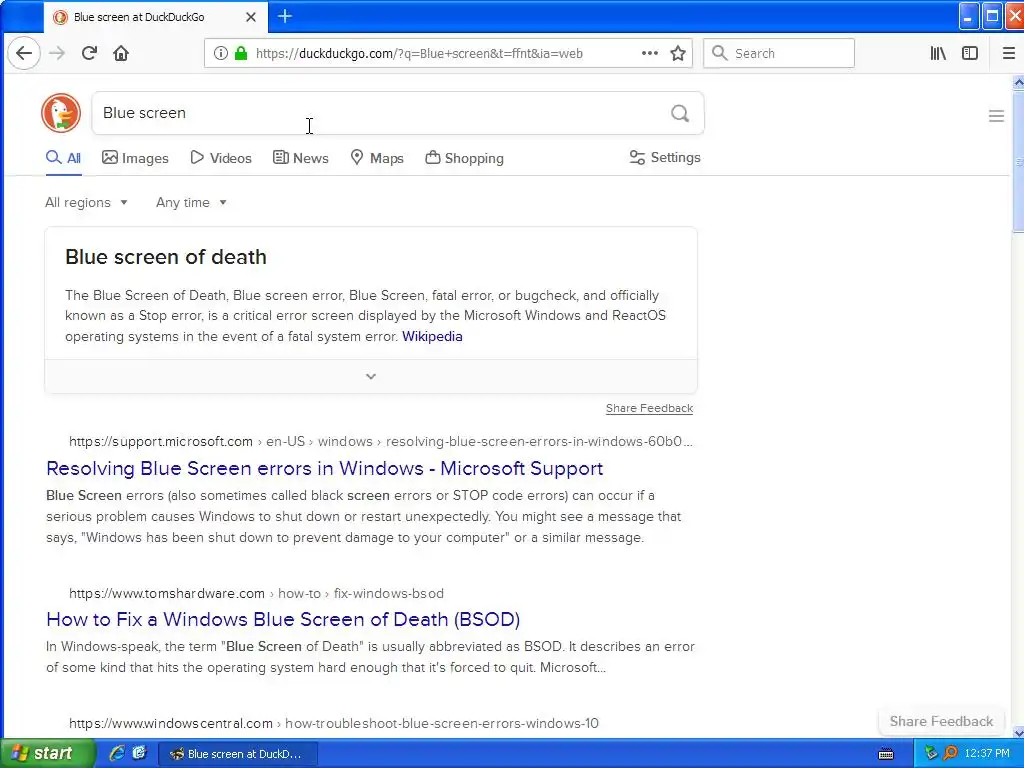Toggle the sidebars icon in toolbar

pyautogui.click(x=970, y=53)
